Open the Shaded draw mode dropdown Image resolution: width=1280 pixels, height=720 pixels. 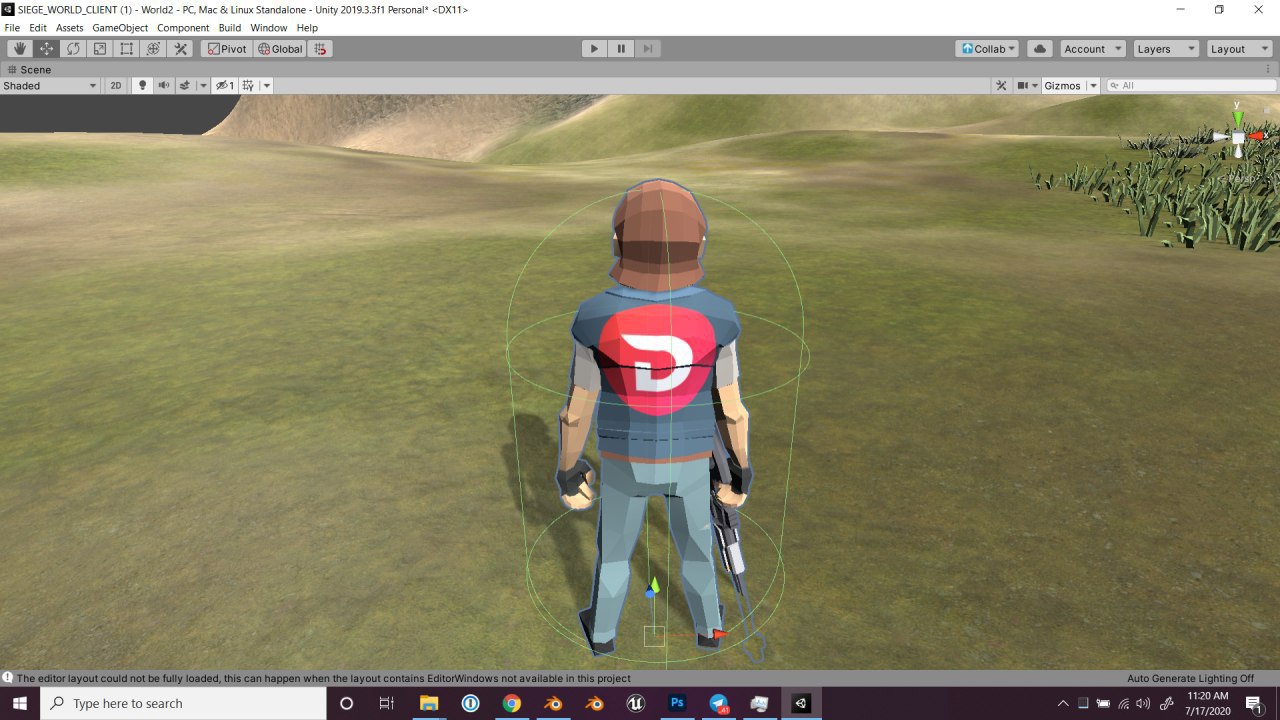point(50,86)
